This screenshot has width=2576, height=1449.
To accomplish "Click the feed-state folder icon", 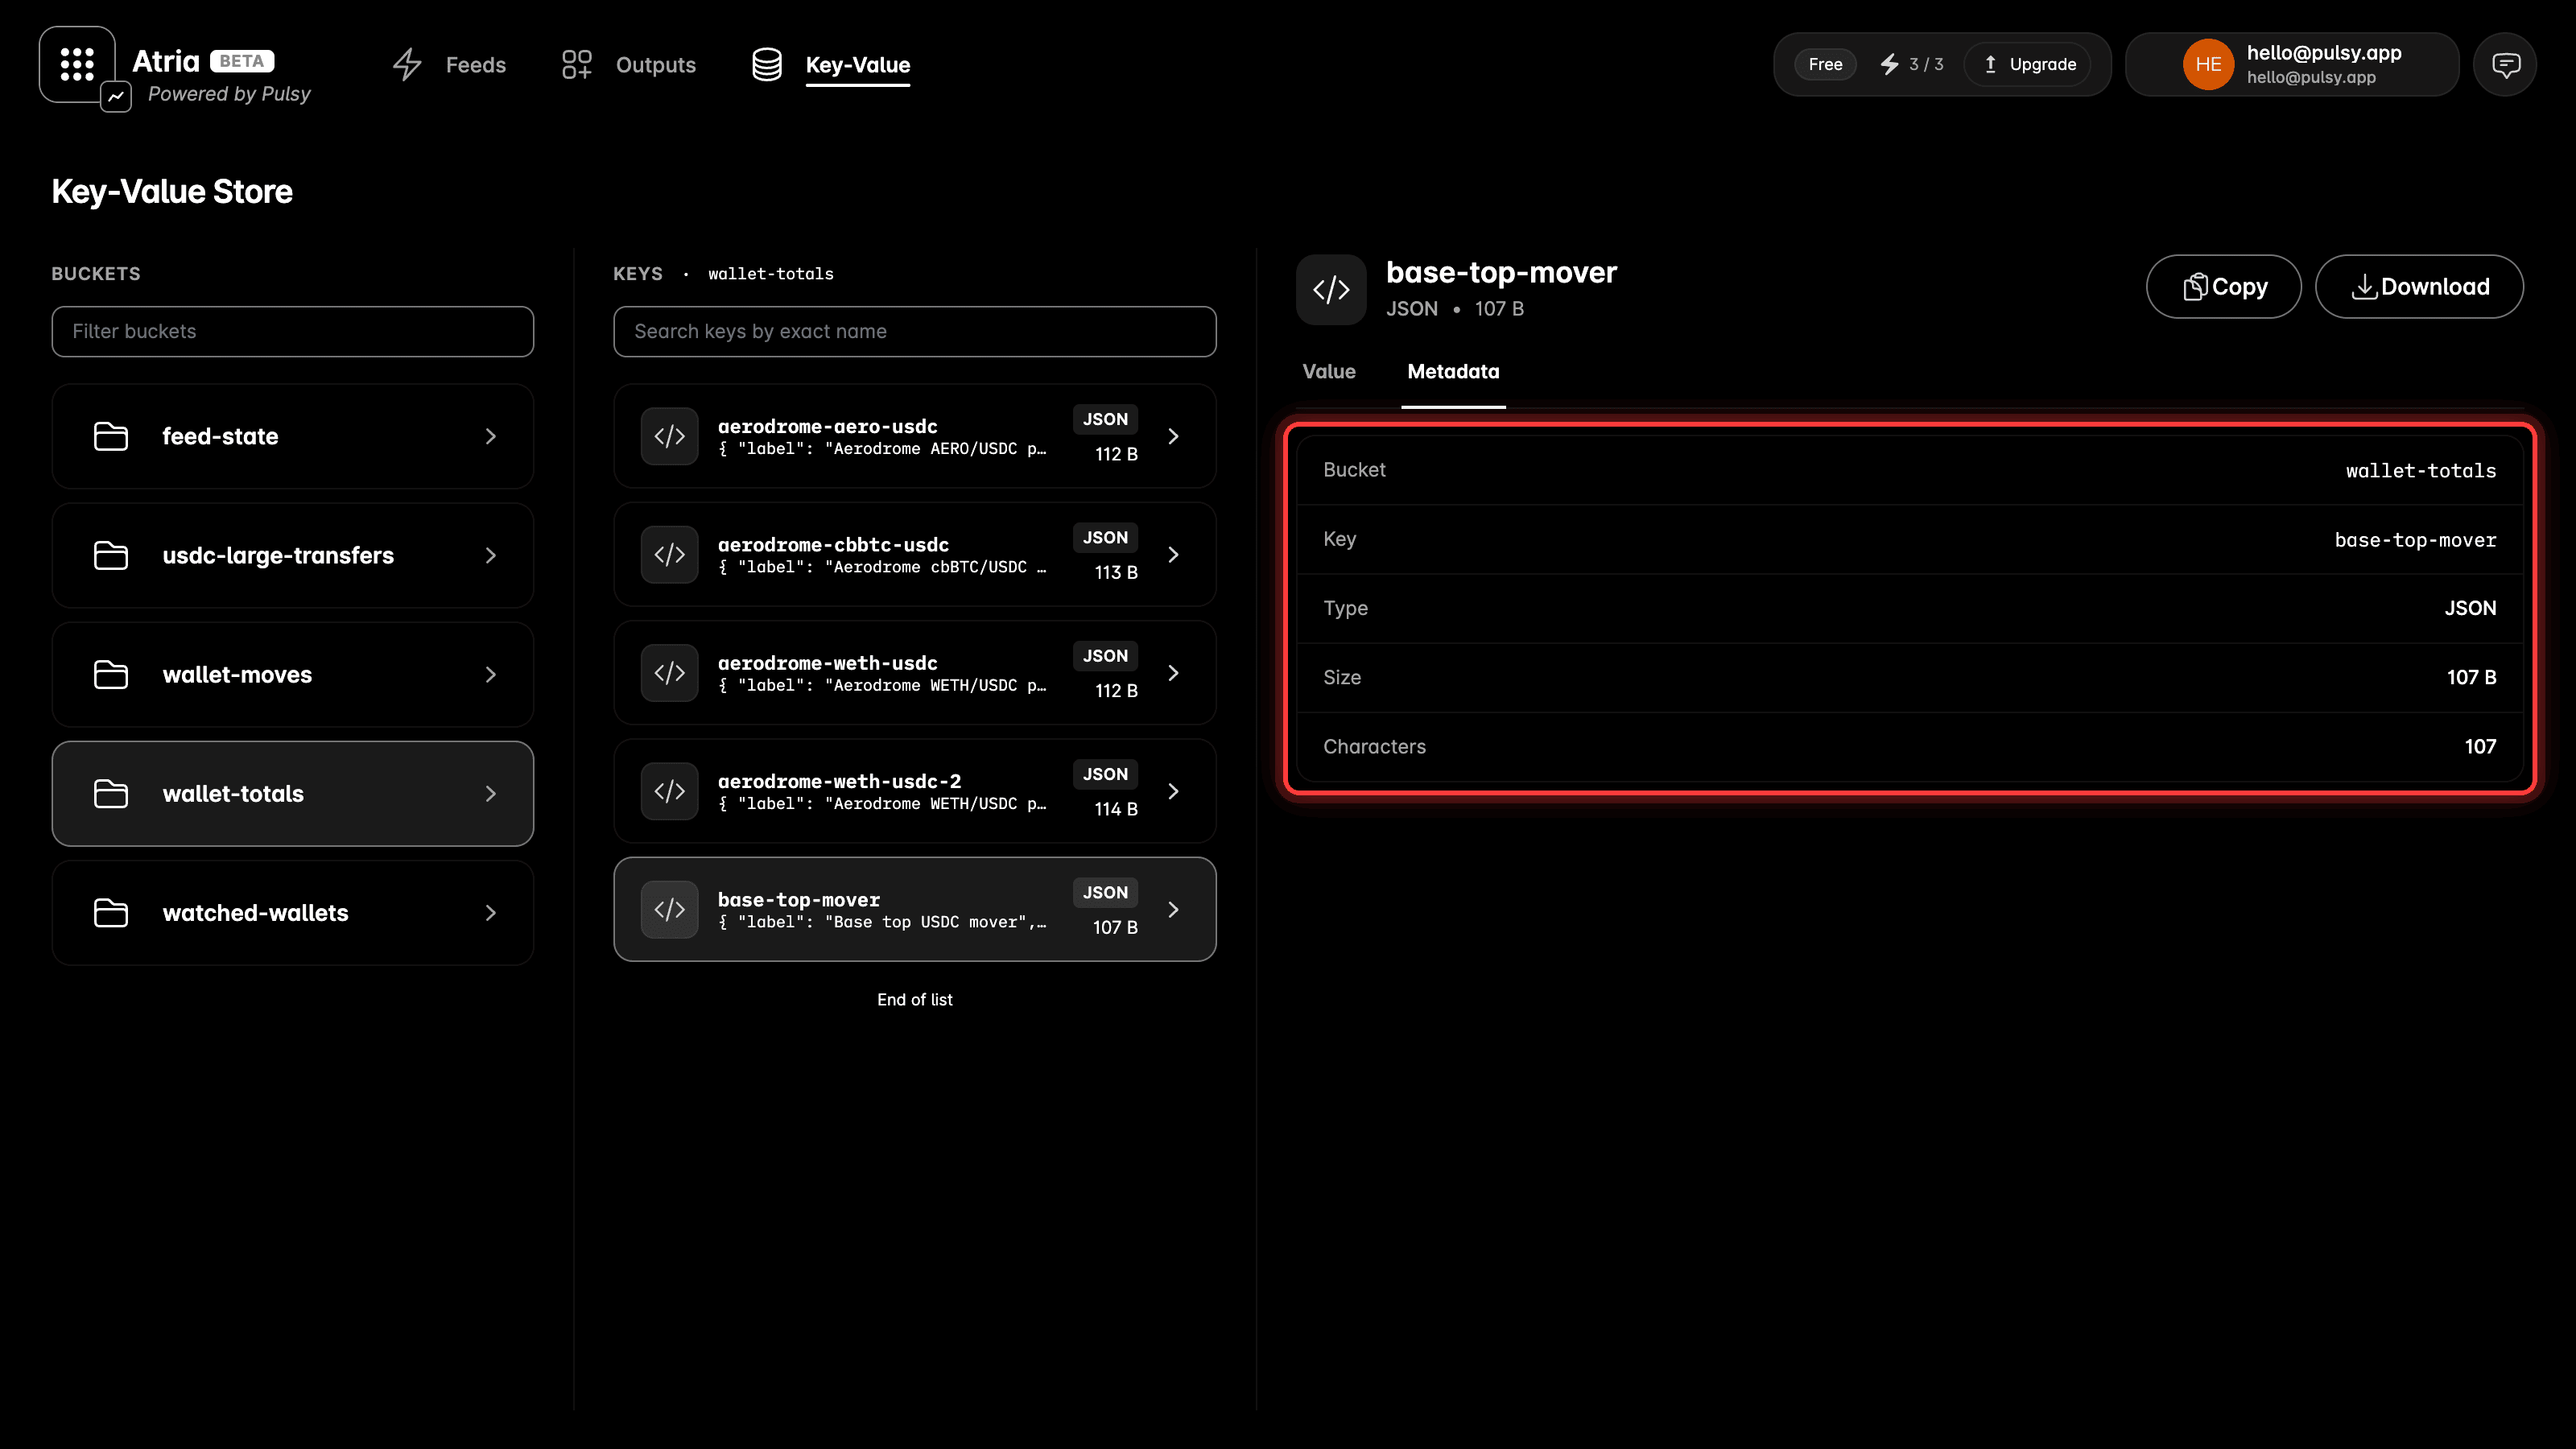I will click(111, 436).
